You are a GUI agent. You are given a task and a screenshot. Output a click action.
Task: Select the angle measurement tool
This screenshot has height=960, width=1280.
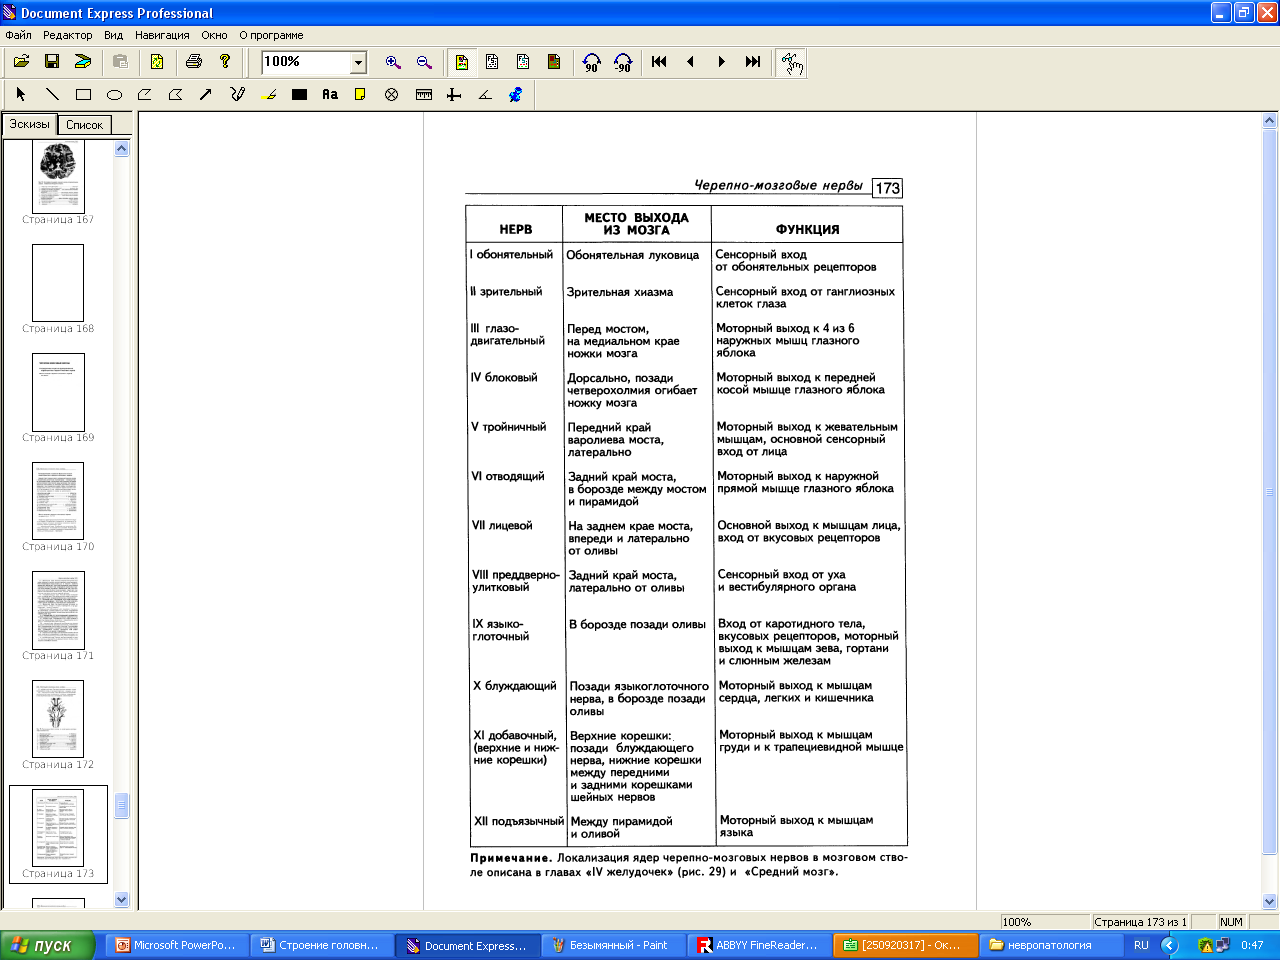(485, 94)
